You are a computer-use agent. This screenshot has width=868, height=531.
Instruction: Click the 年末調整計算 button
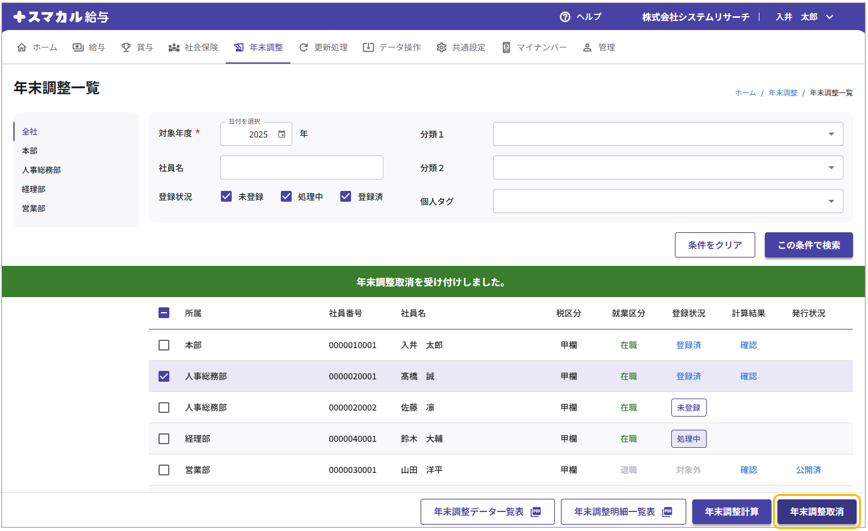tap(731, 512)
